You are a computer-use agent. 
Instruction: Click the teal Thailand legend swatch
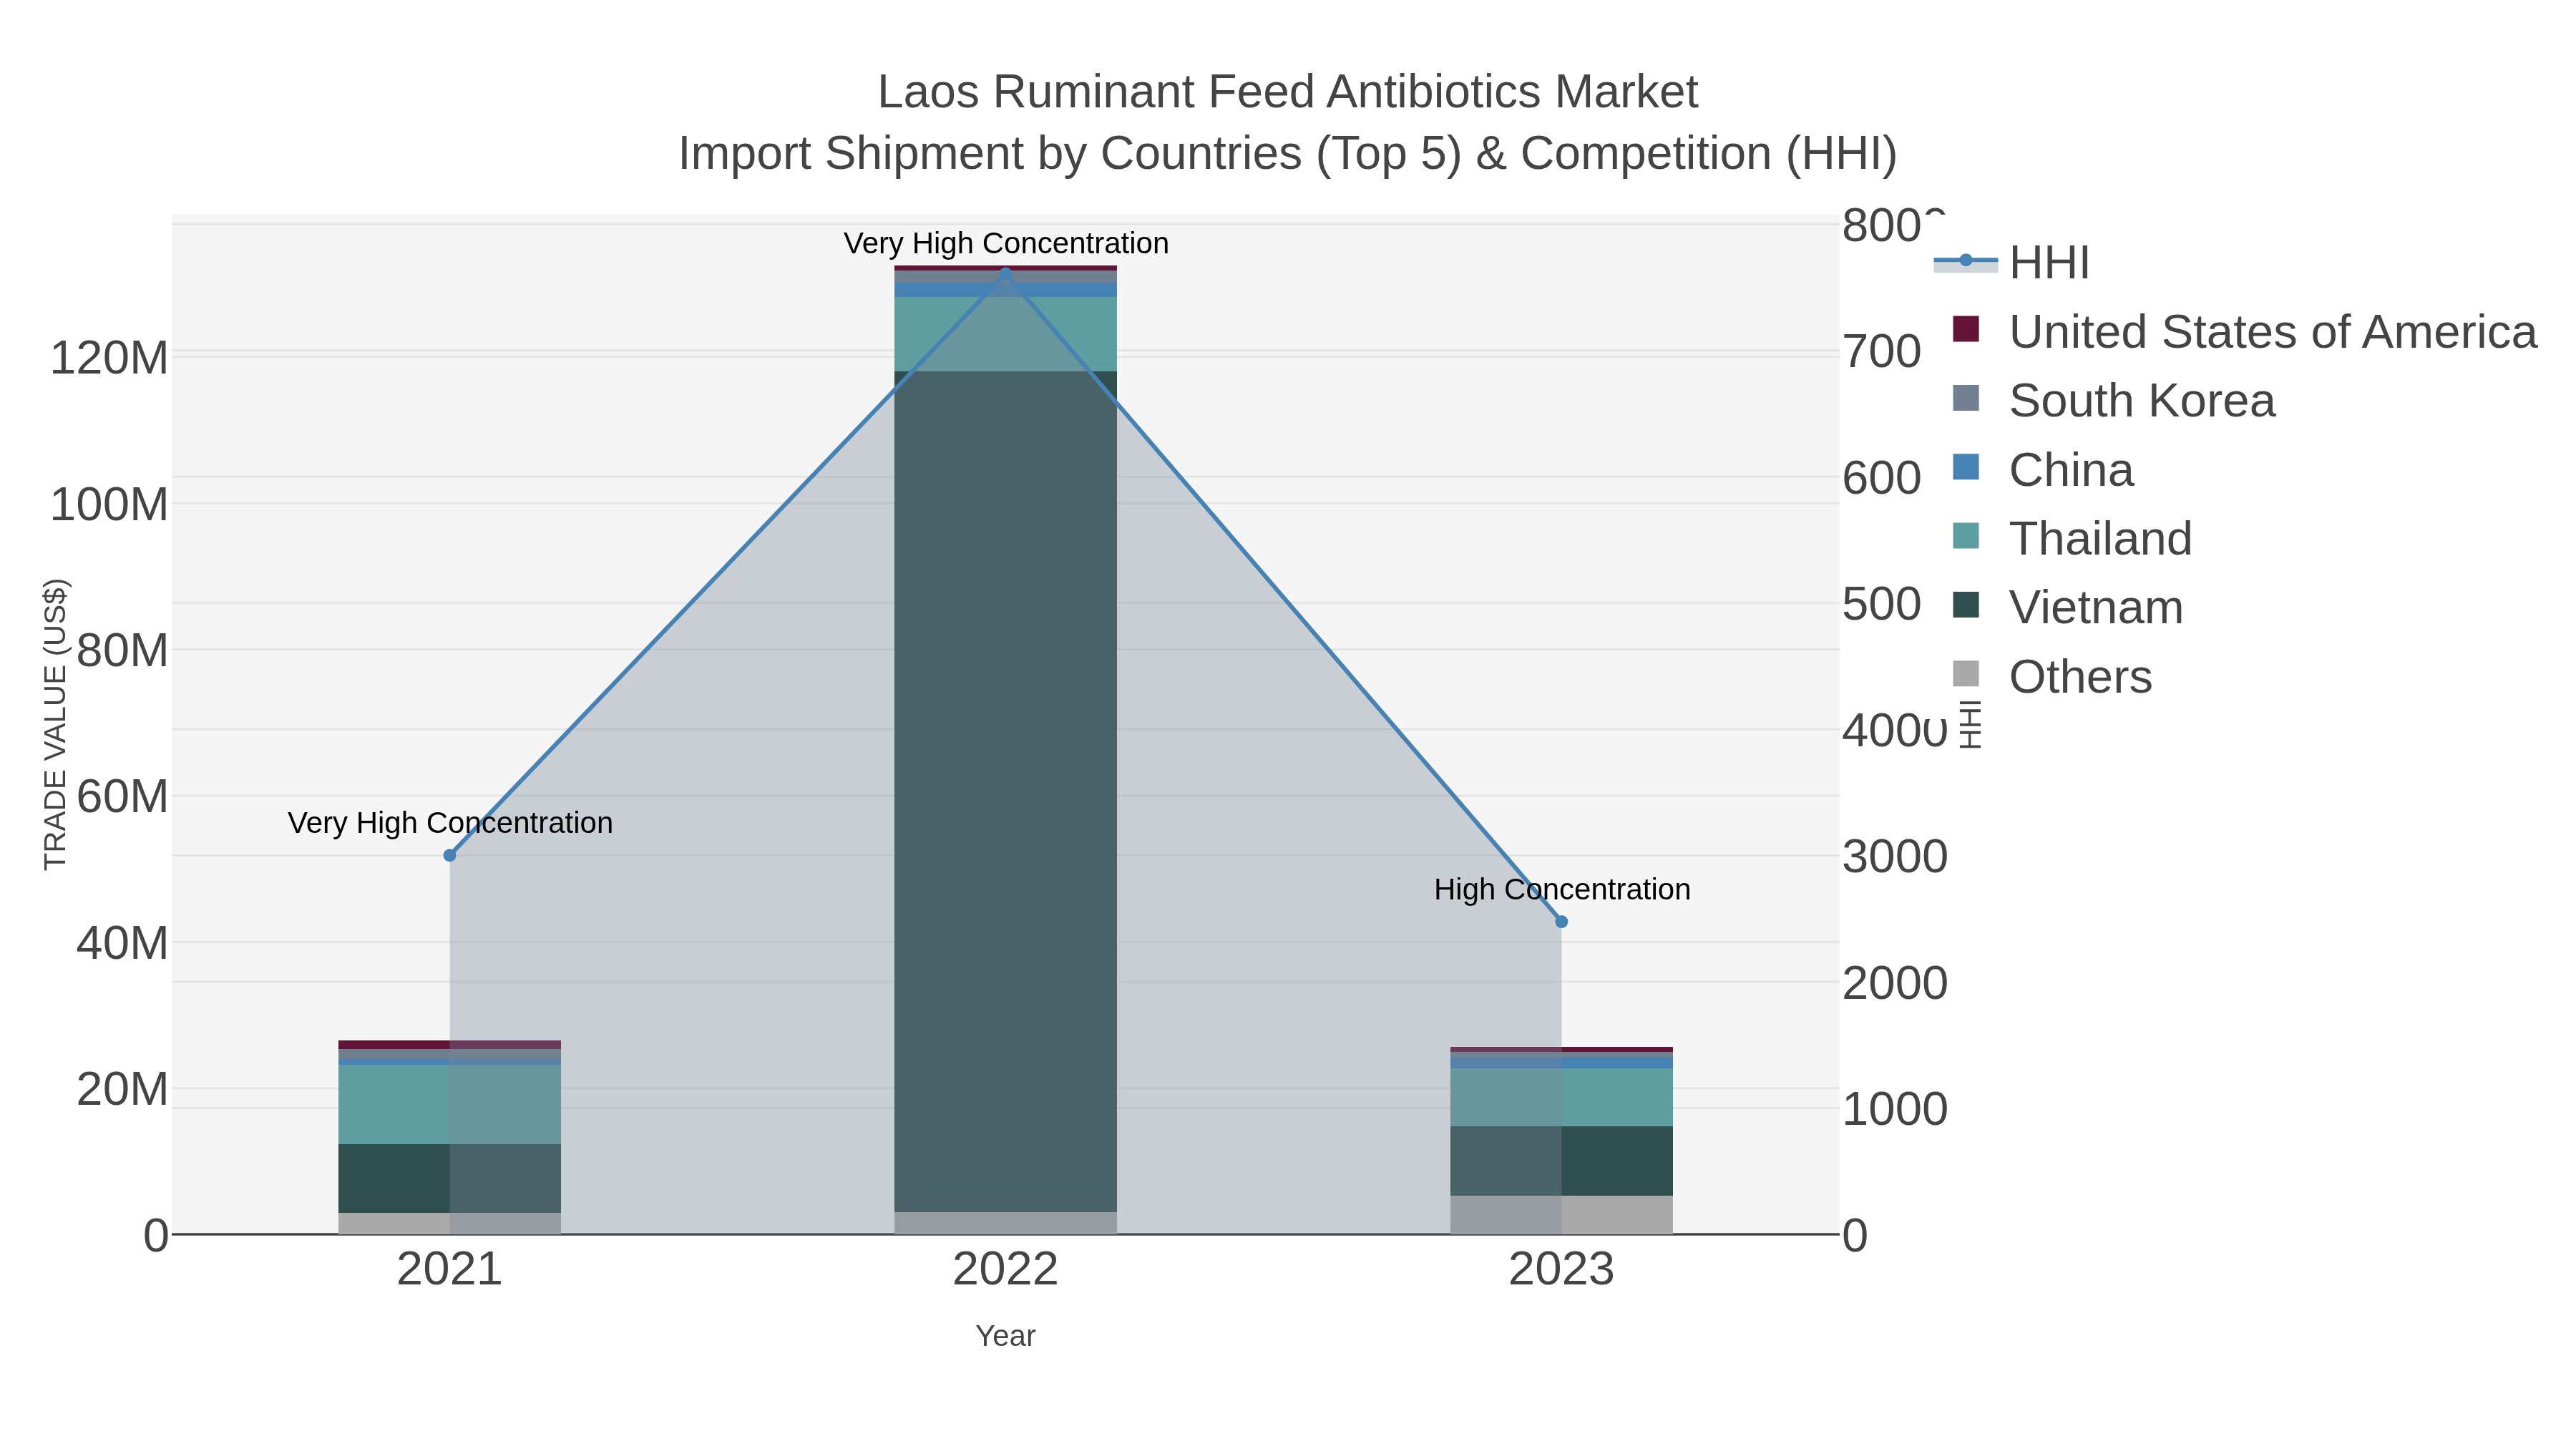[x=1966, y=536]
